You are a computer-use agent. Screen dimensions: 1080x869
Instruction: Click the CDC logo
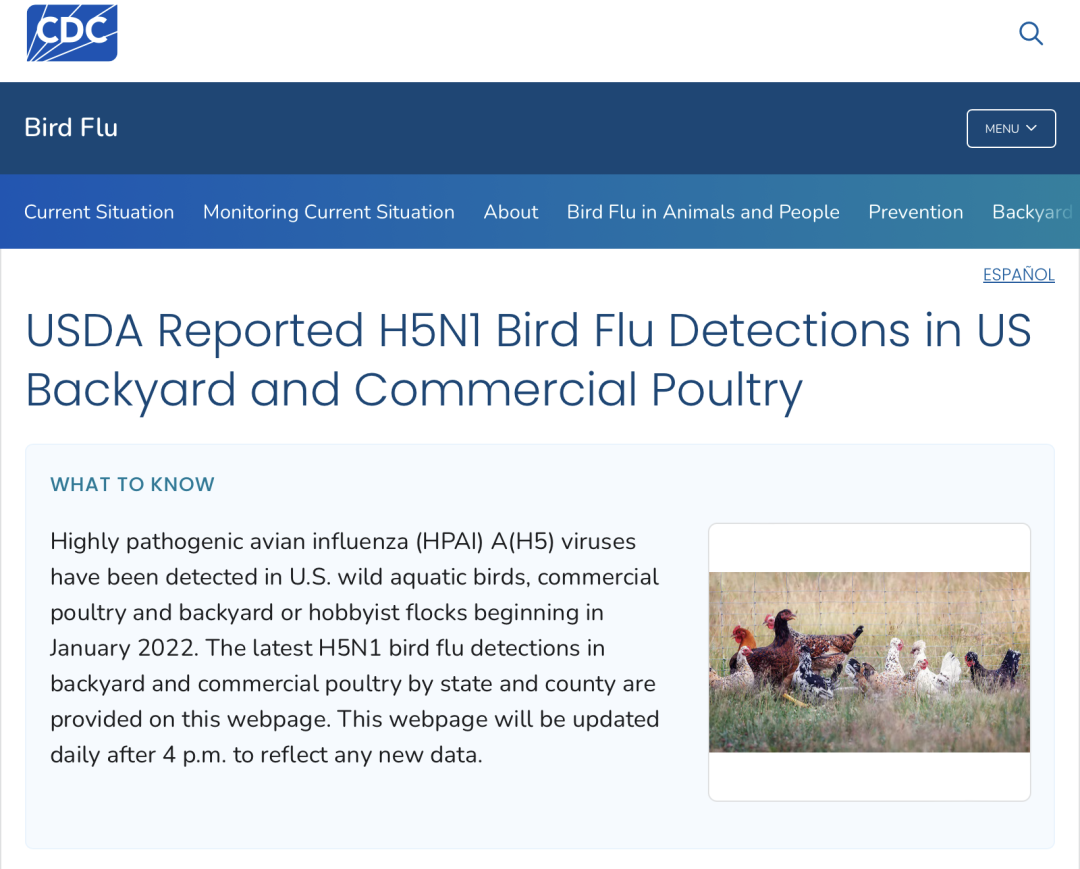tap(72, 33)
